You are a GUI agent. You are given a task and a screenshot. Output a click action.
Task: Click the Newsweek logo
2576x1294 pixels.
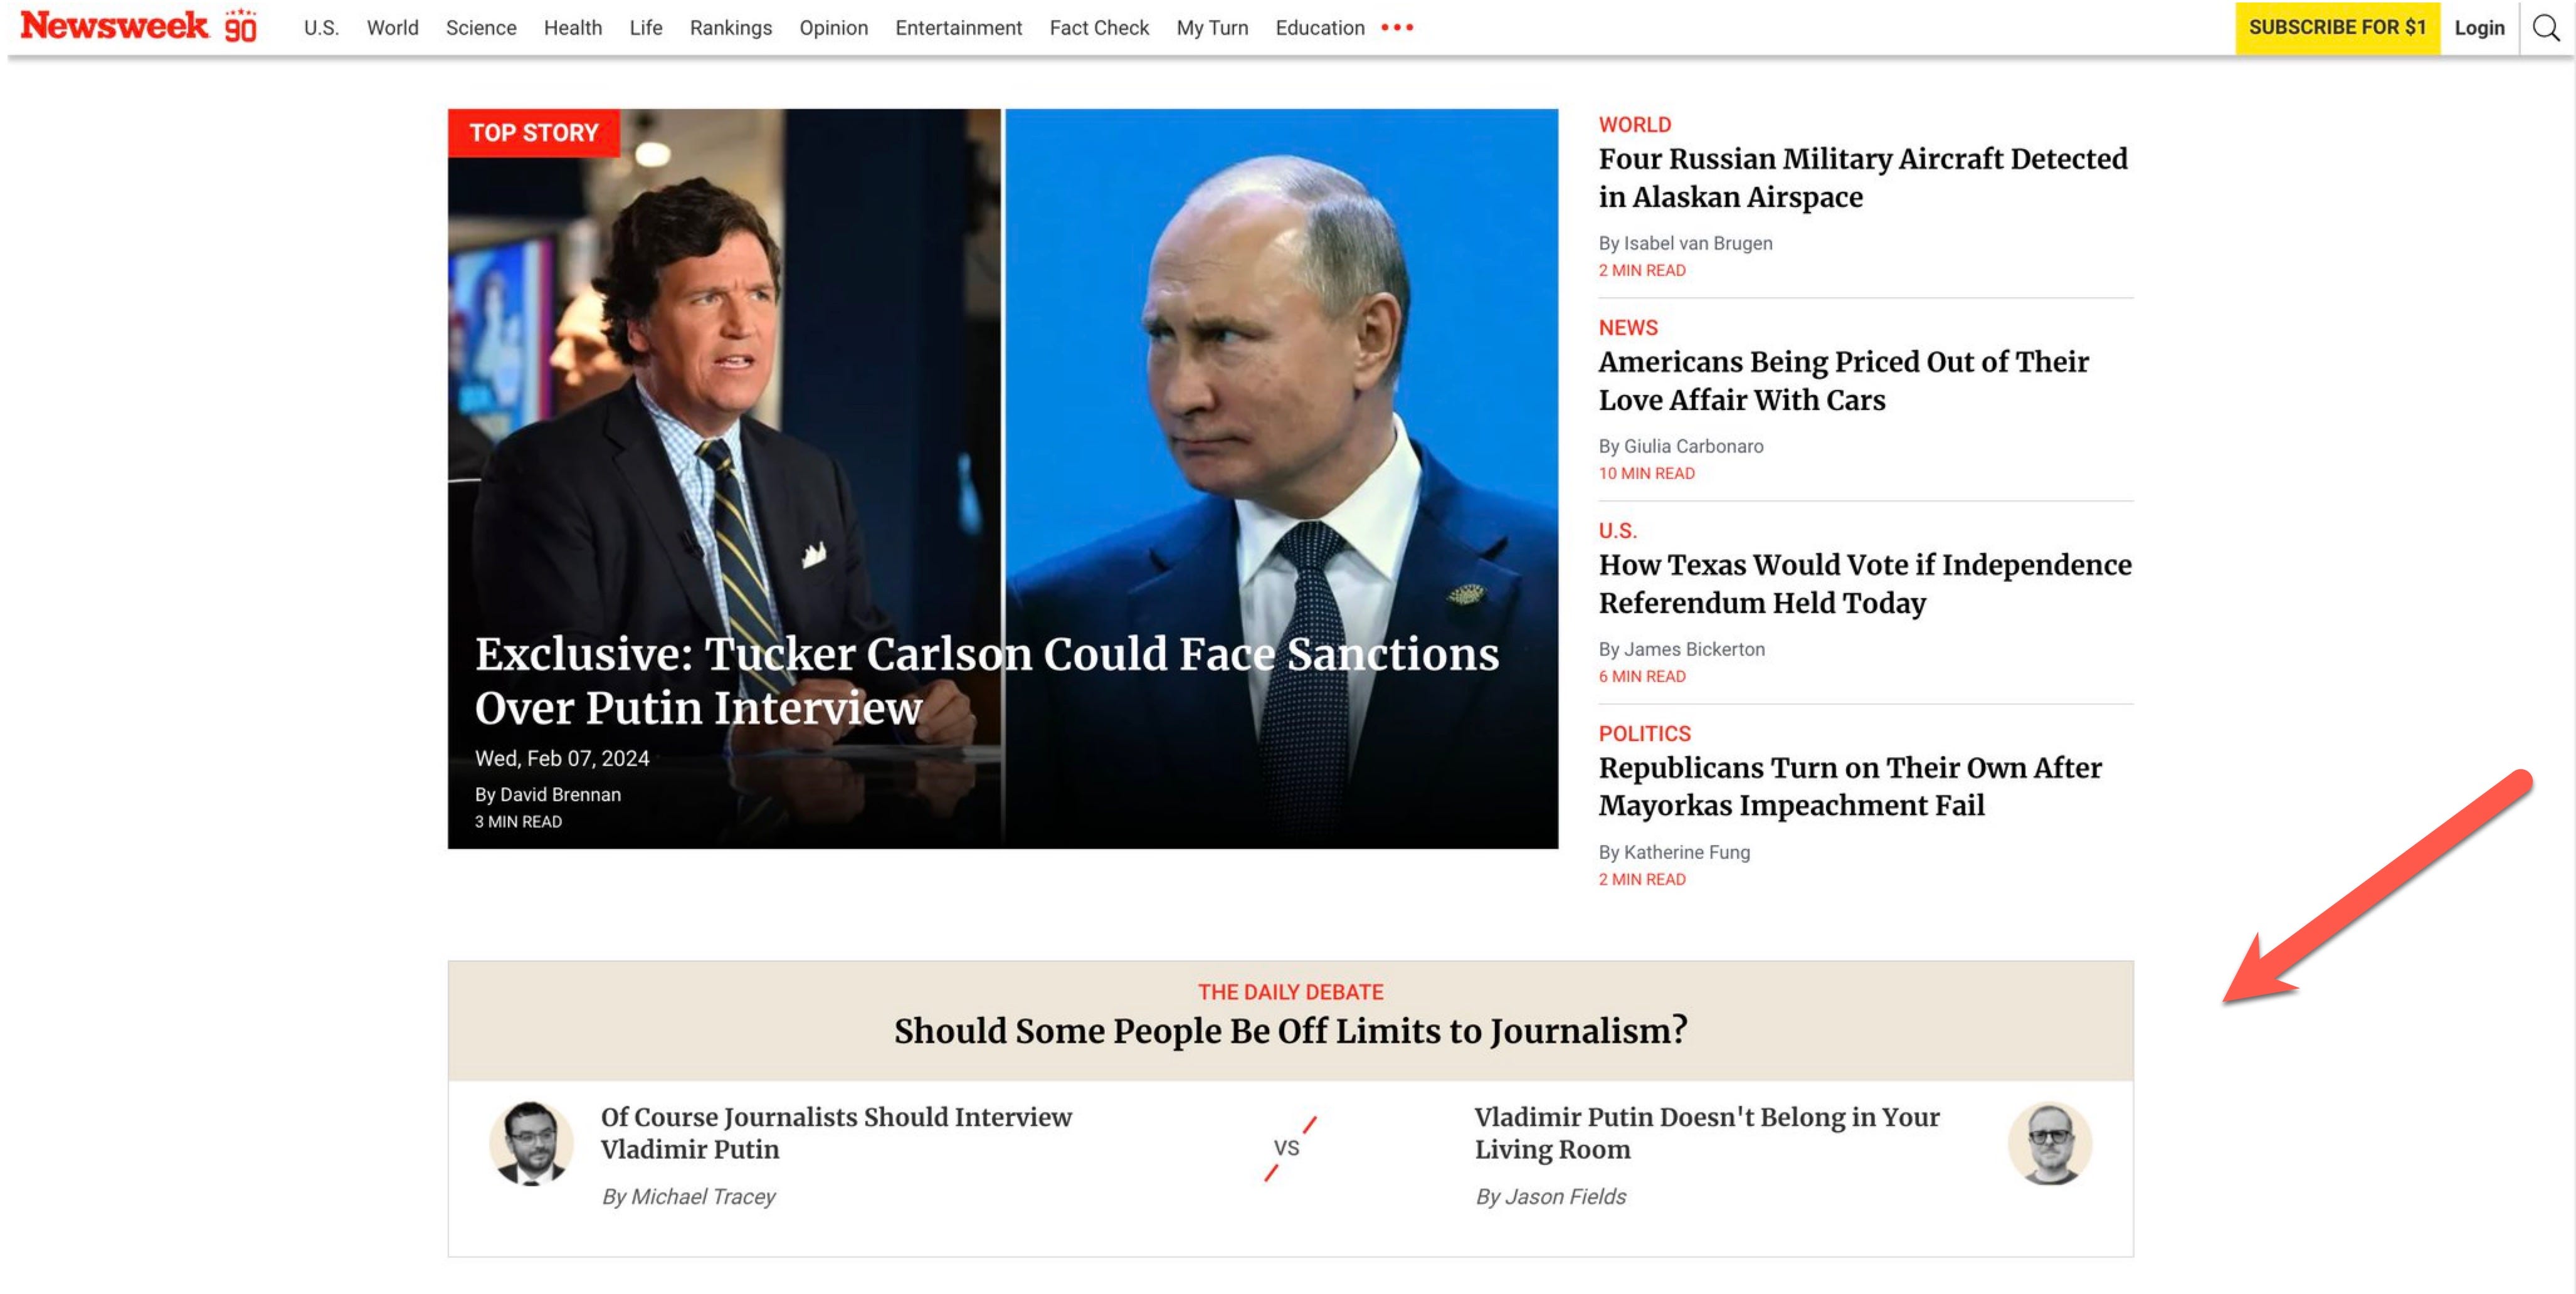coord(138,26)
